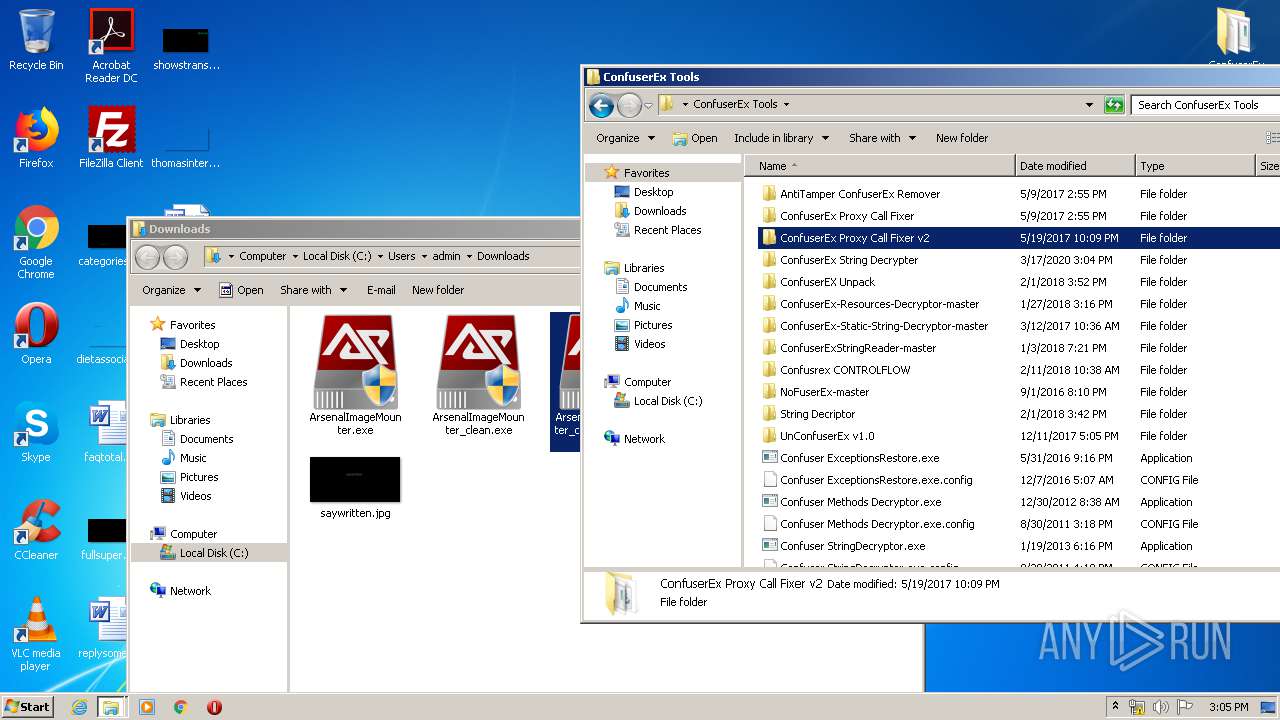Open CCleaner desktop shortcut

pos(36,530)
